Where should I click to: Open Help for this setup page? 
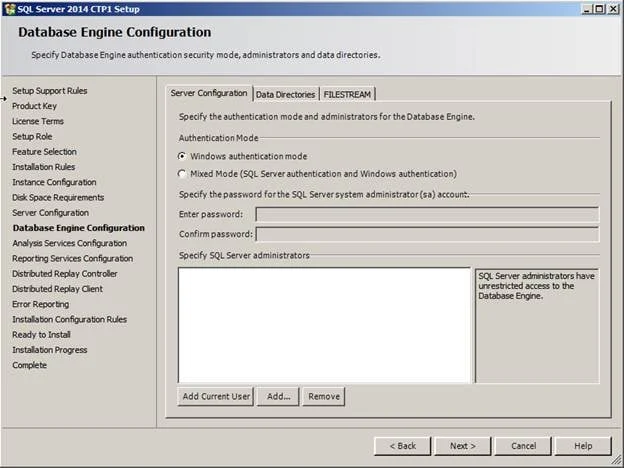pyautogui.click(x=583, y=446)
